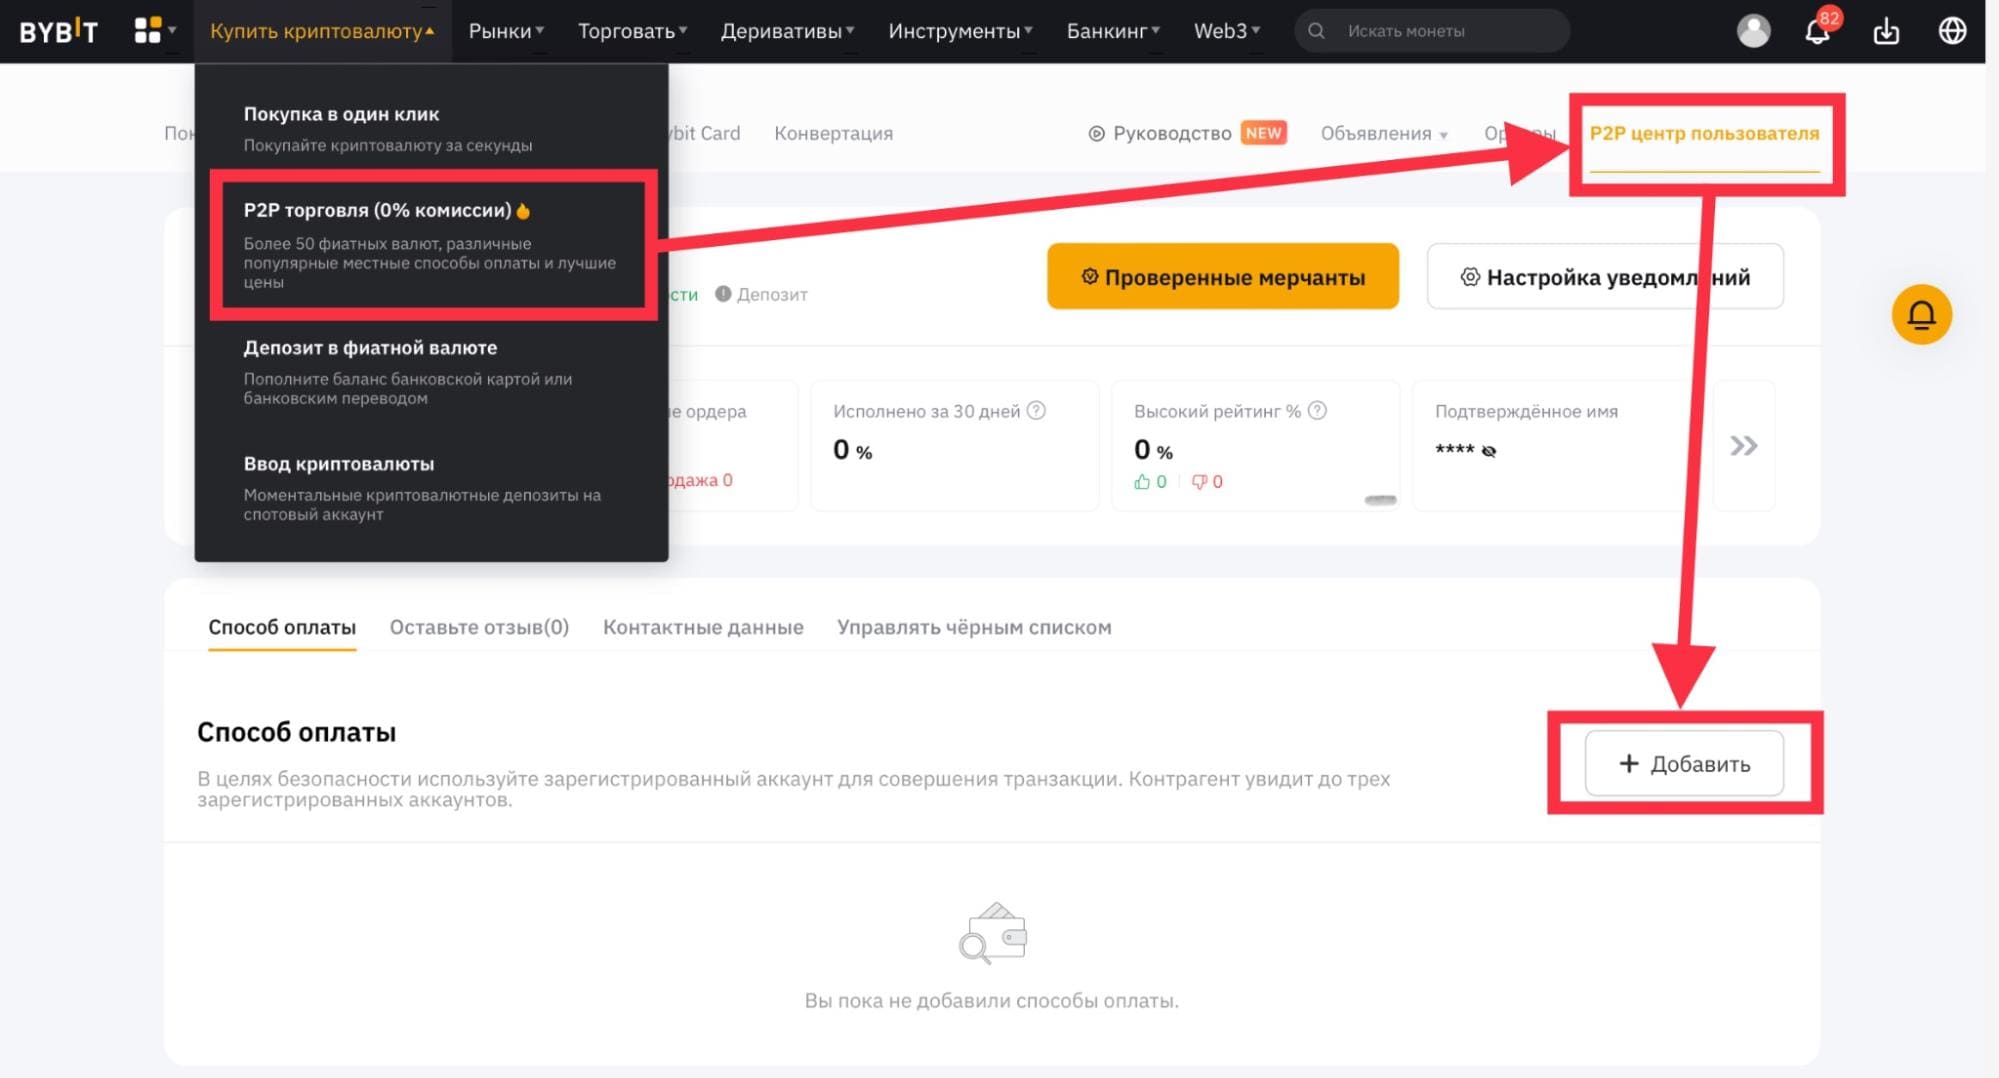Click the NEW badge near Руководство
The image size is (1999, 1078).
tap(1263, 133)
